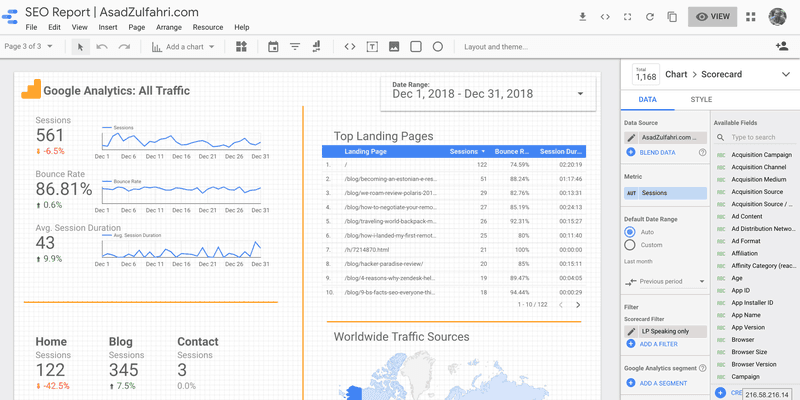Click the /blog/hacker-paradise-review/ row
This screenshot has width=800, height=400.
click(454, 264)
